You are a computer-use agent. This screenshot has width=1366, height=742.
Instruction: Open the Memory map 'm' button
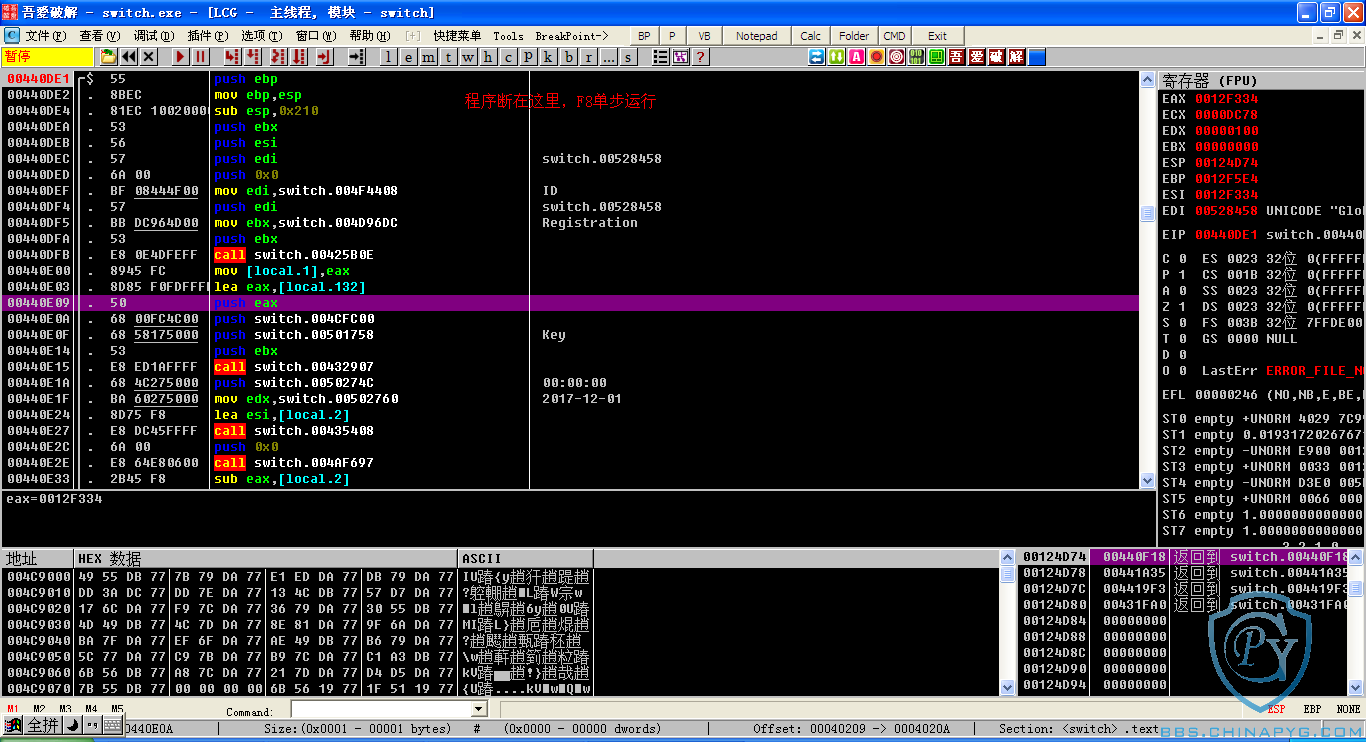[x=428, y=57]
